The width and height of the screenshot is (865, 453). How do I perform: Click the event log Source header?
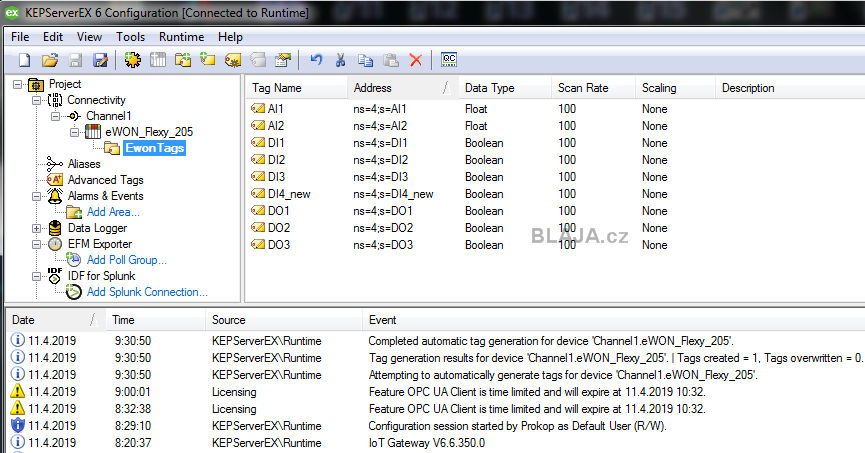(284, 320)
